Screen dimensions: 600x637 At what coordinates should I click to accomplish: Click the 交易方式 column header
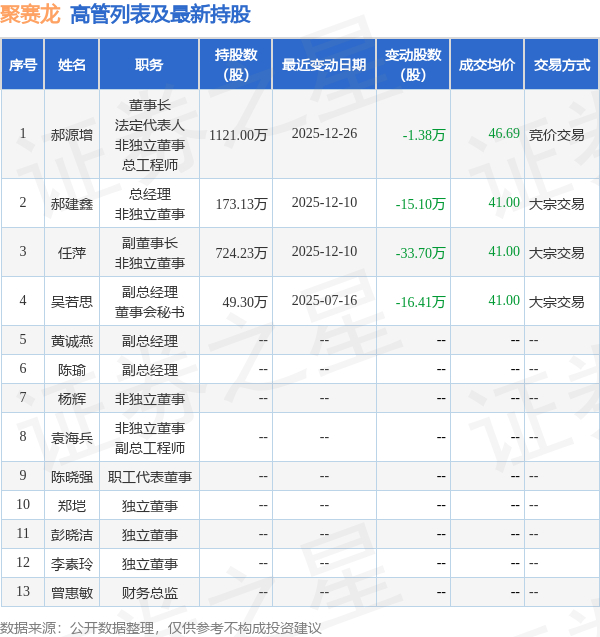562,64
